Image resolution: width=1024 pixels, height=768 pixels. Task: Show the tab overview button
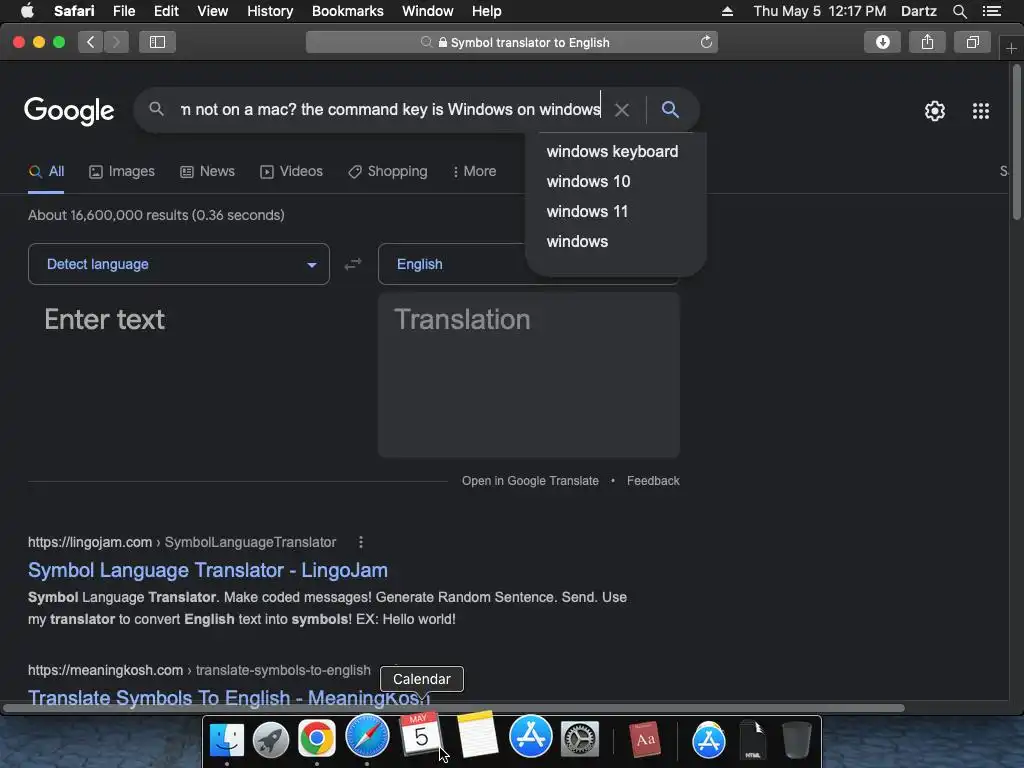point(972,42)
